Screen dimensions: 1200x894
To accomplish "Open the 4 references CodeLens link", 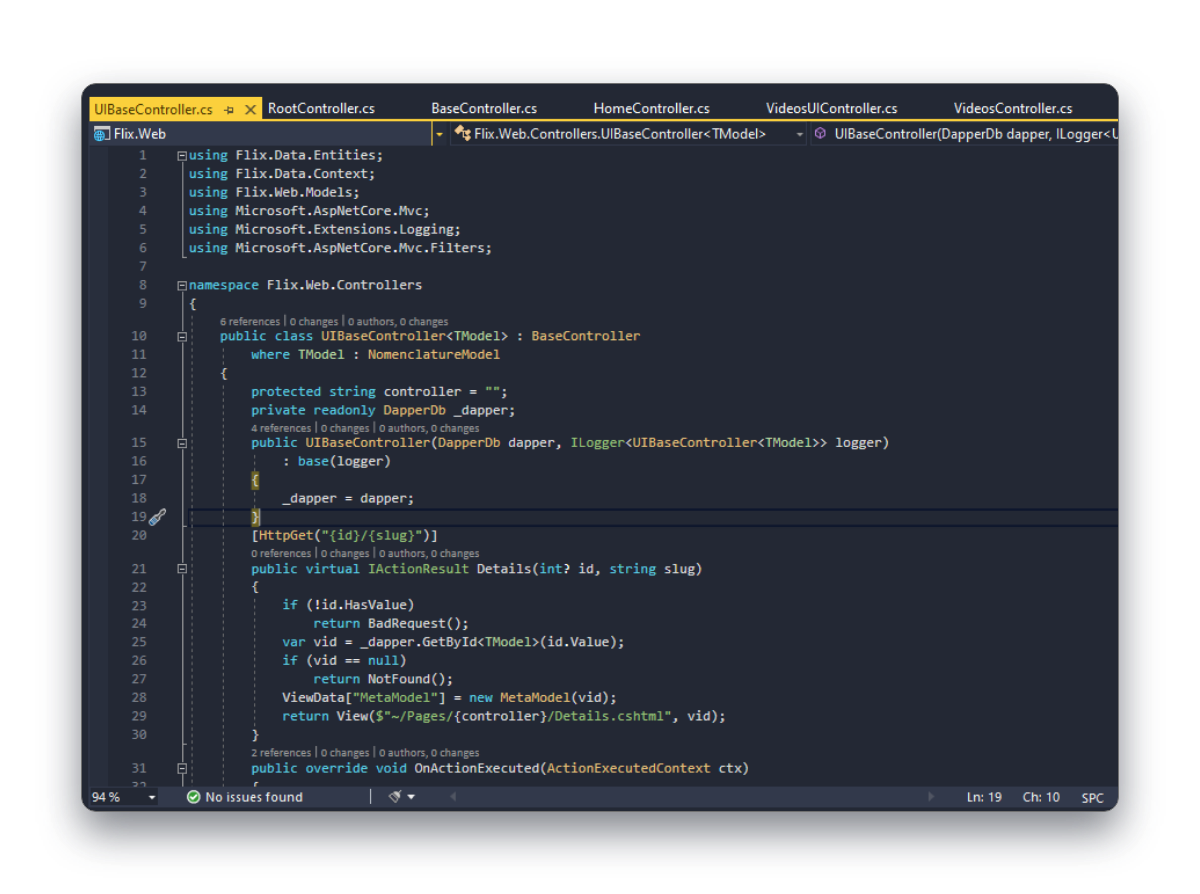I will (281, 428).
